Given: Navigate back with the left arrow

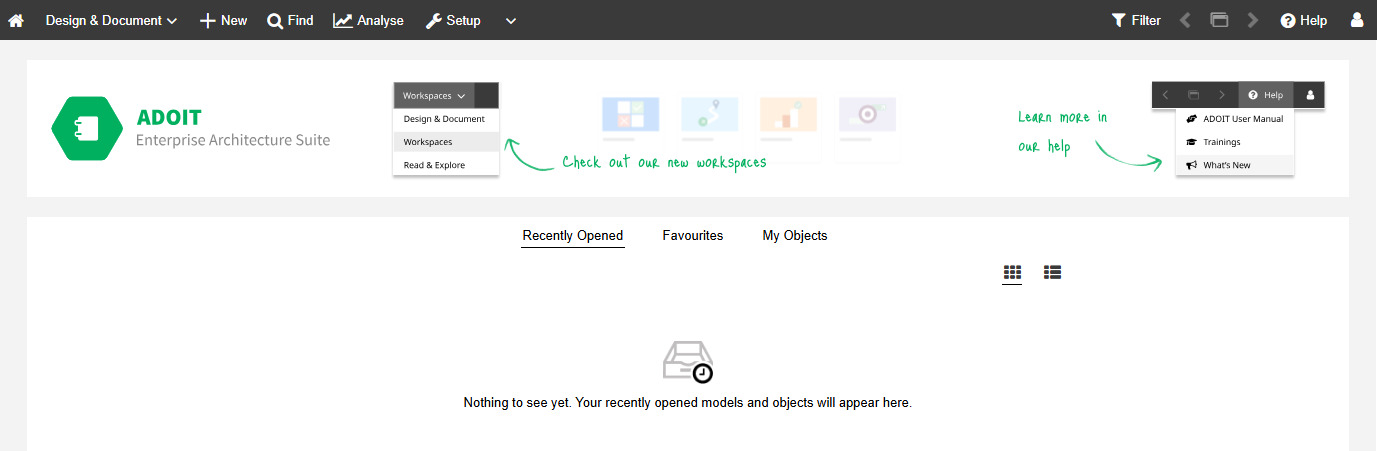Looking at the screenshot, I should 1185,20.
